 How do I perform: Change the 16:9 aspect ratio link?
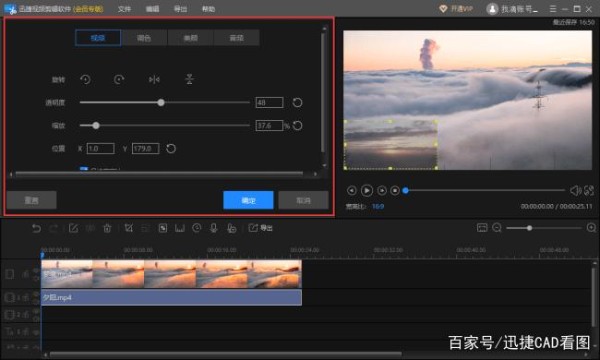tap(378, 207)
